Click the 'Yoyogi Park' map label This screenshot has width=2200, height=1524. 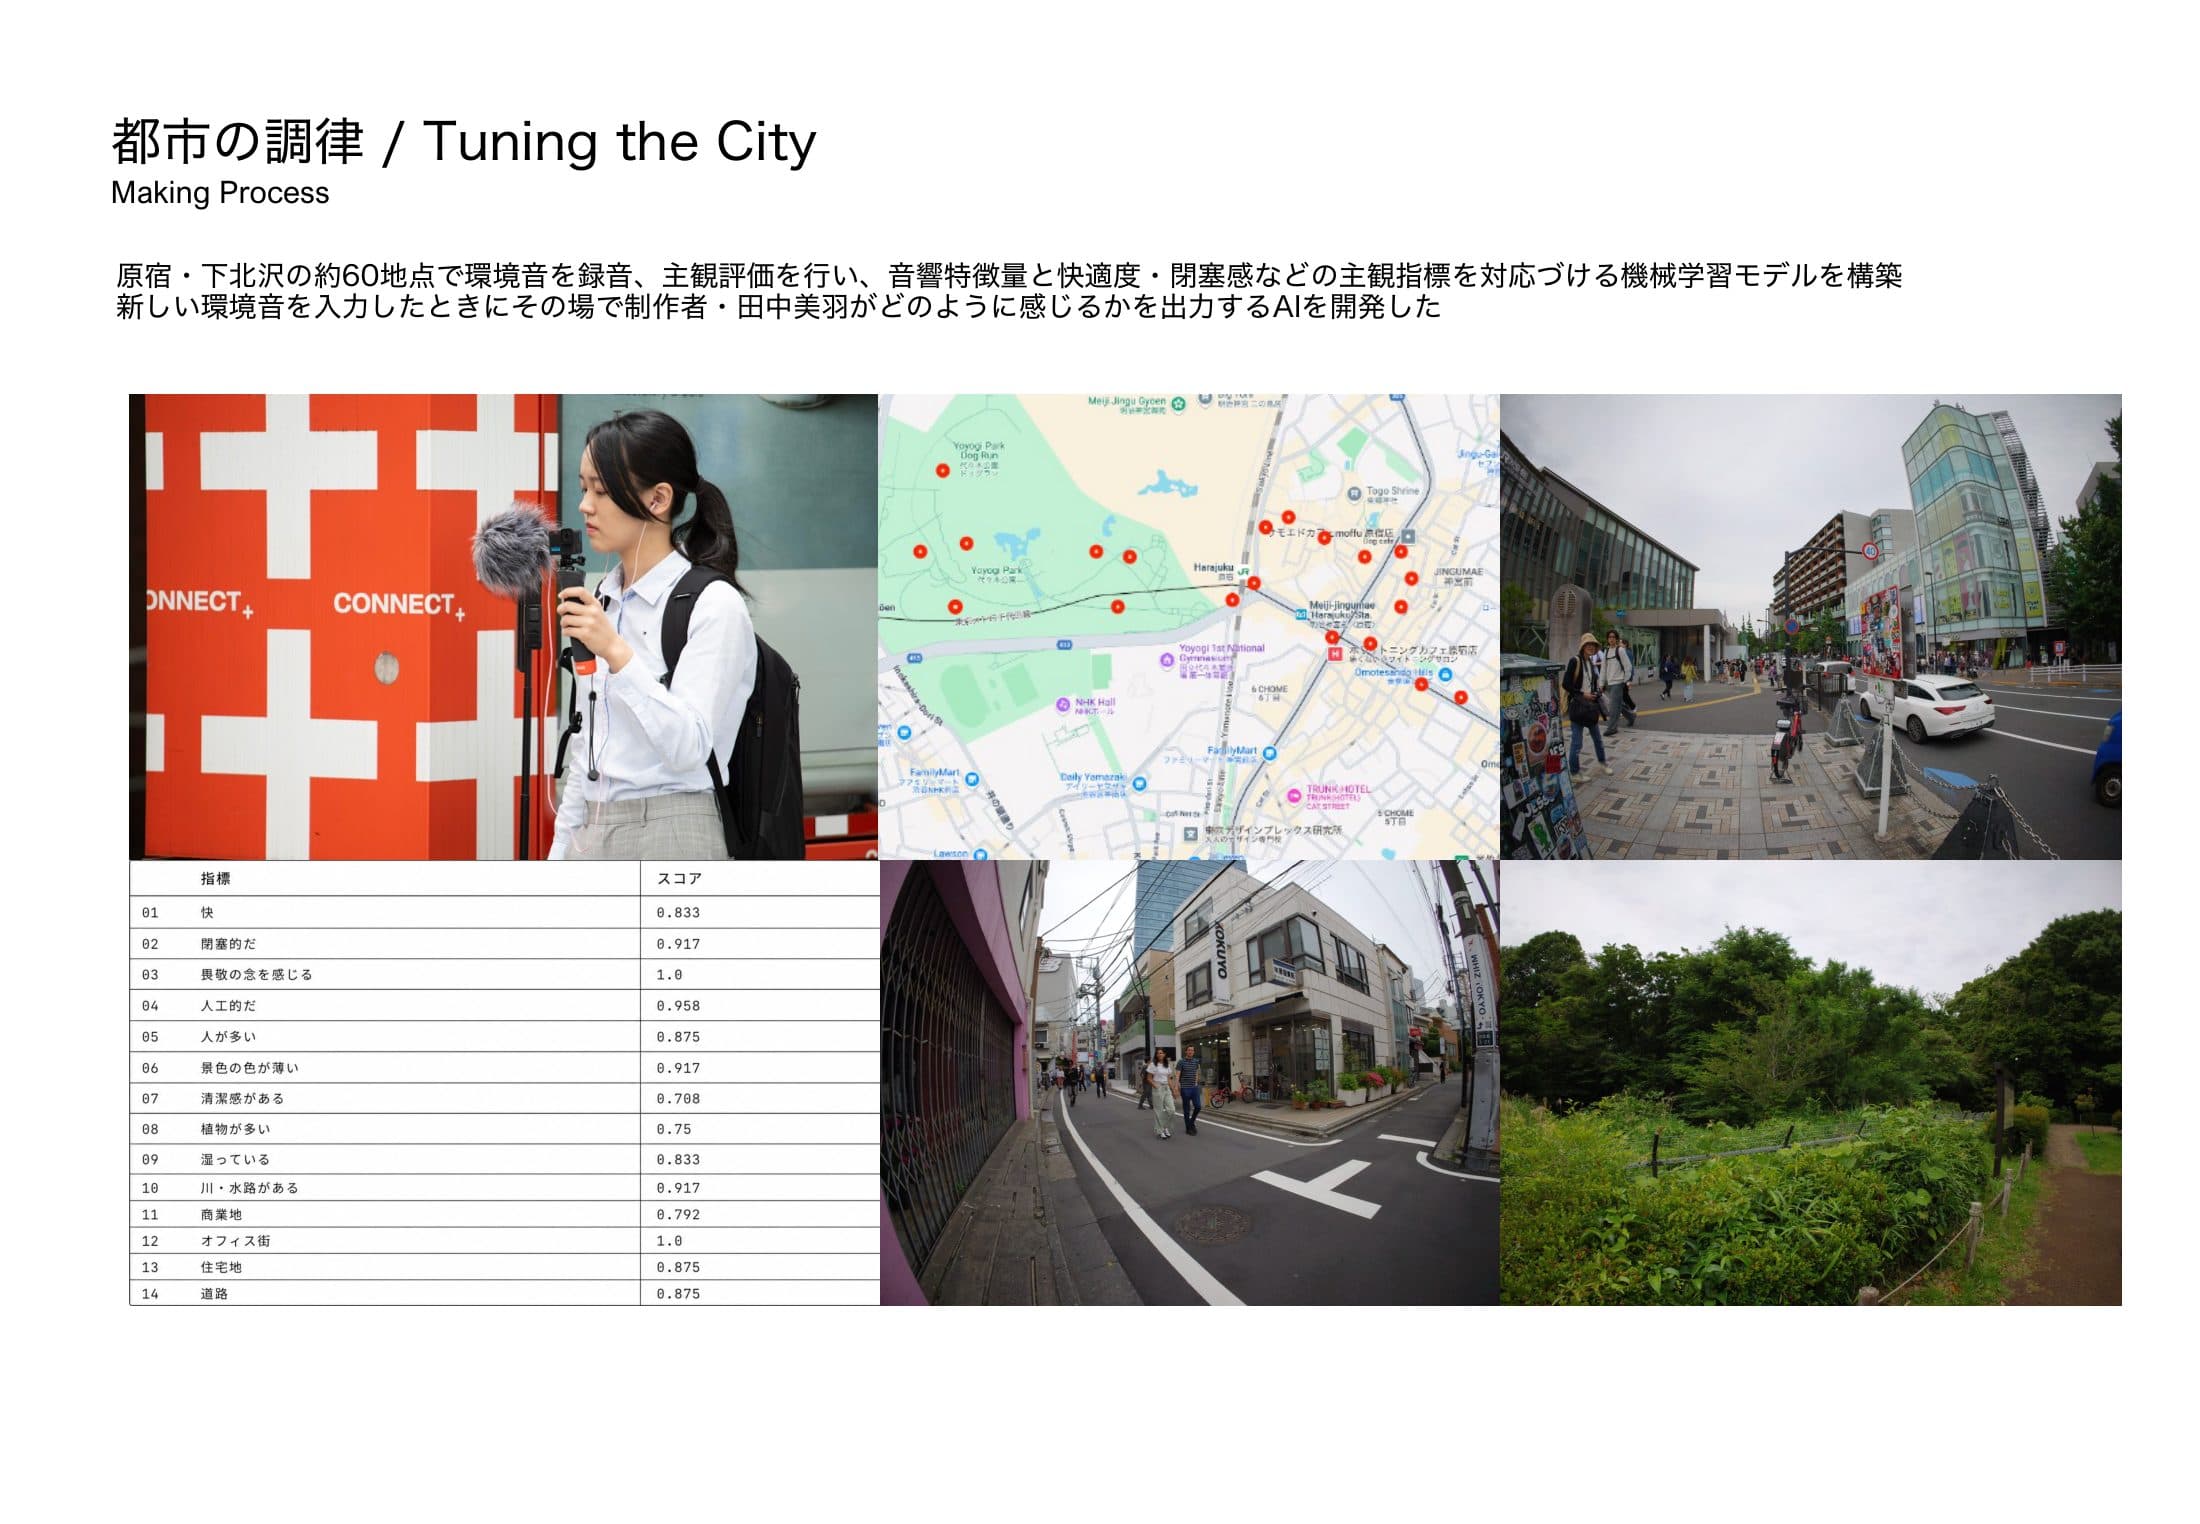click(997, 571)
